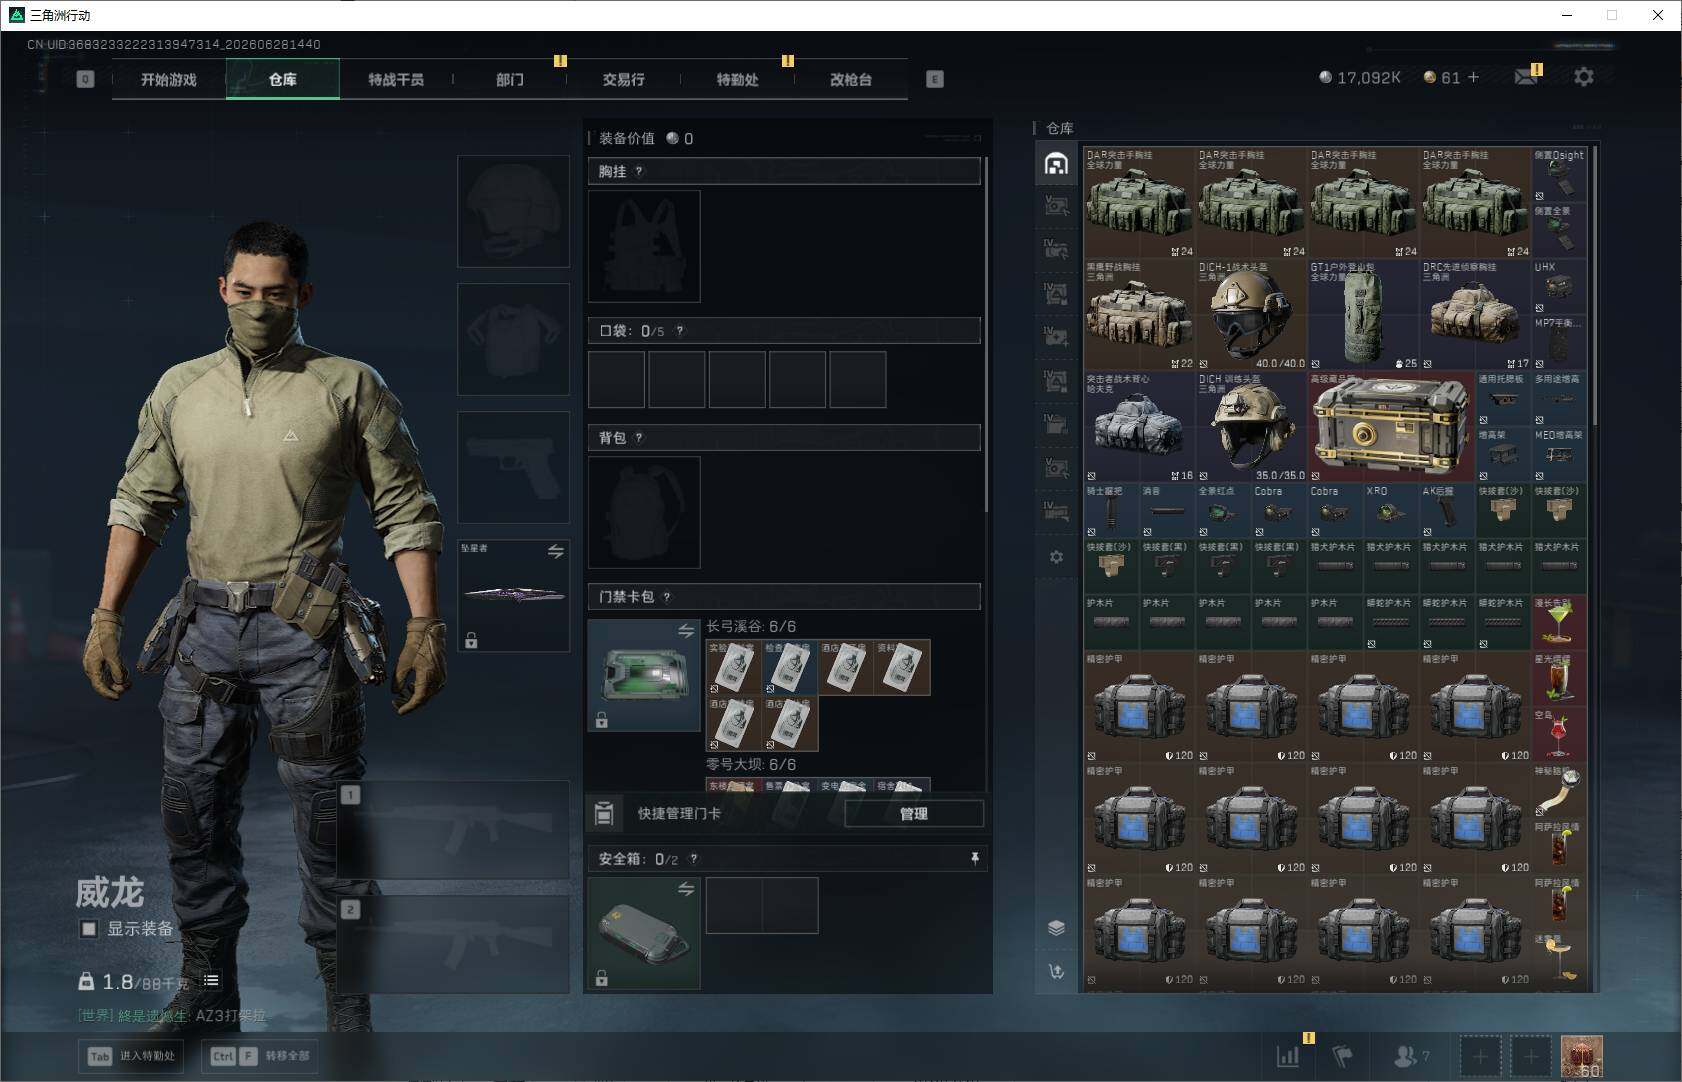Select the DICH-1 战术头盔 helmet item
Image resolution: width=1682 pixels, height=1082 pixels.
coord(1252,315)
